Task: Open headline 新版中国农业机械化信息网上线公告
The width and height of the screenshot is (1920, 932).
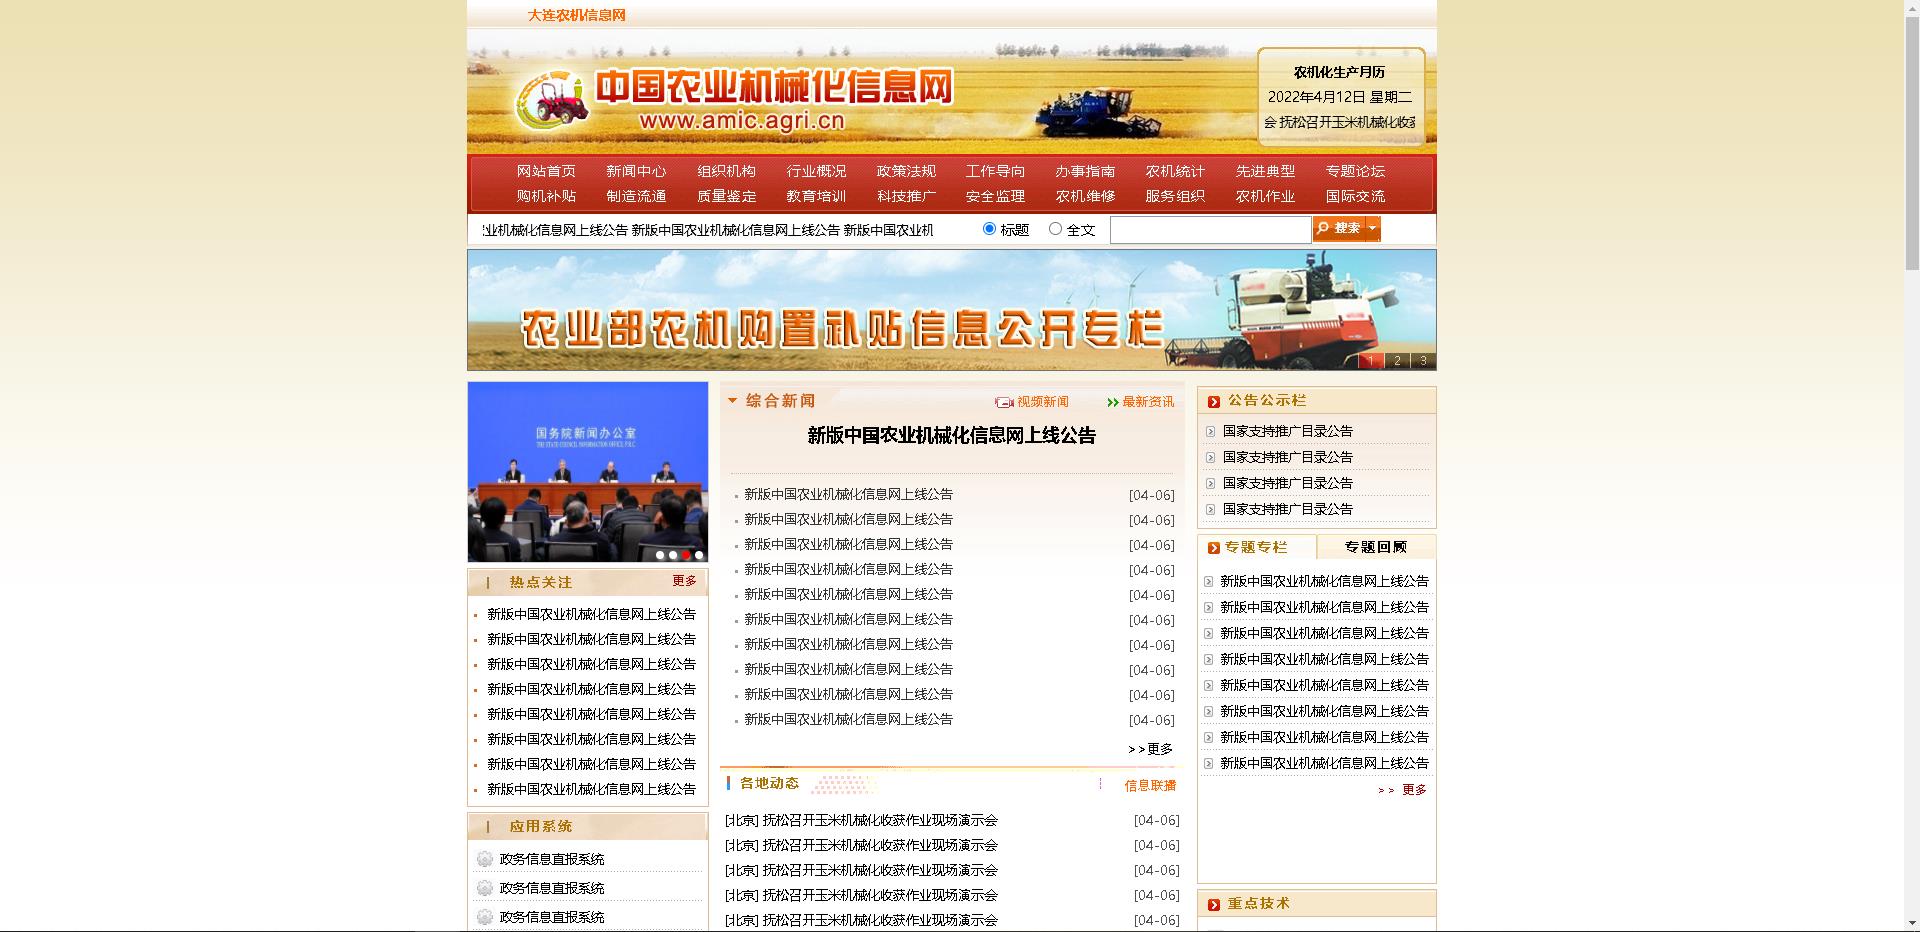Action: coord(951,436)
